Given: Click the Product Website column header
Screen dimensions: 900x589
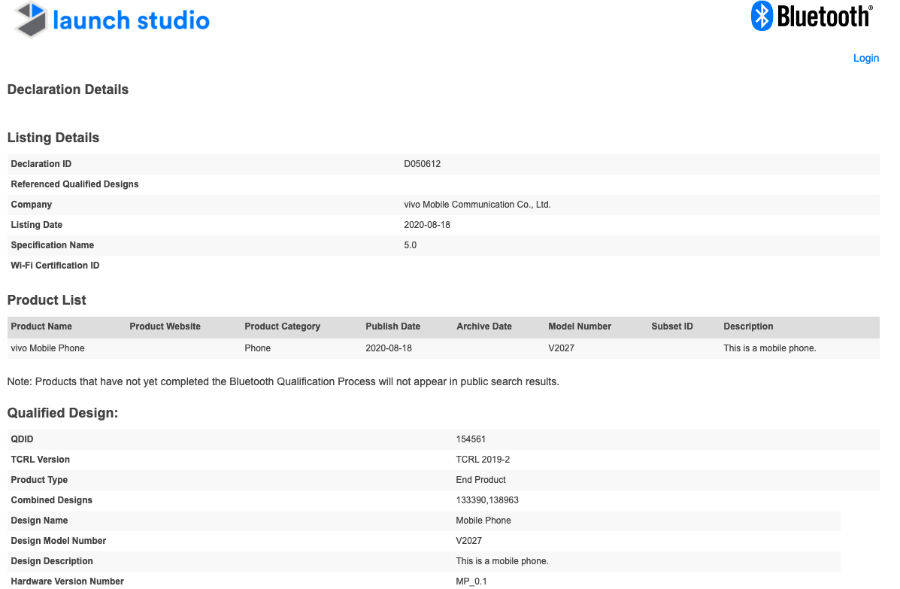Looking at the screenshot, I should 165,327.
